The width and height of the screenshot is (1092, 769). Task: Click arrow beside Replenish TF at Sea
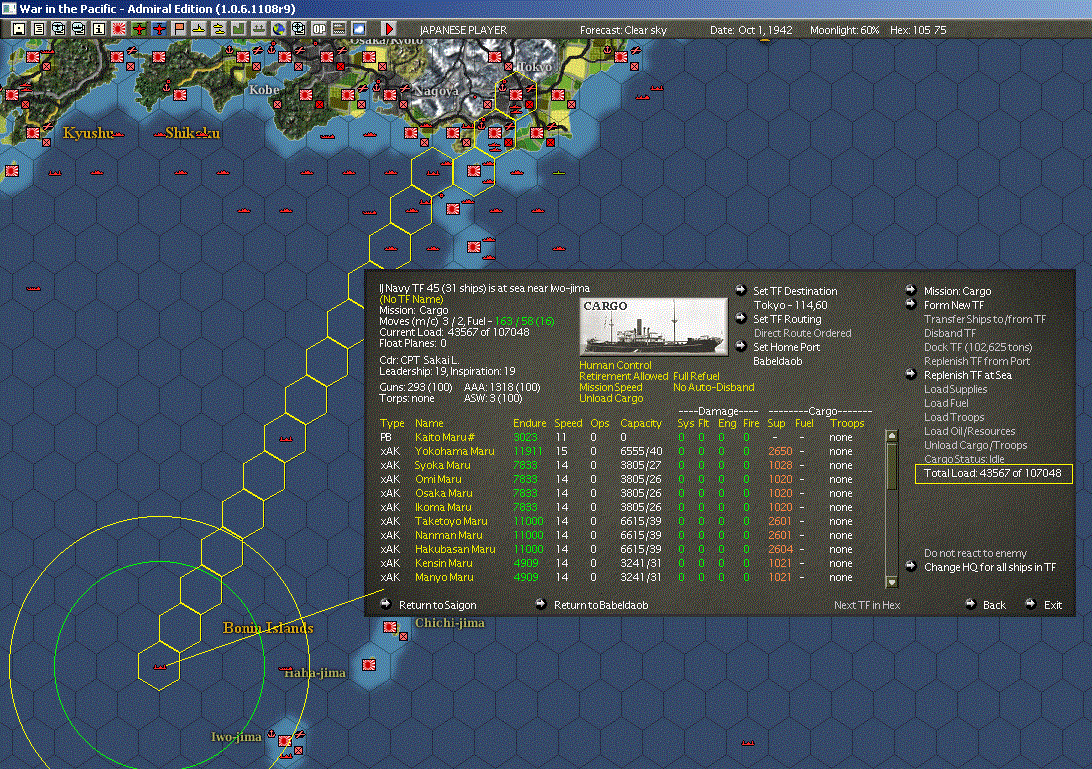tap(911, 374)
